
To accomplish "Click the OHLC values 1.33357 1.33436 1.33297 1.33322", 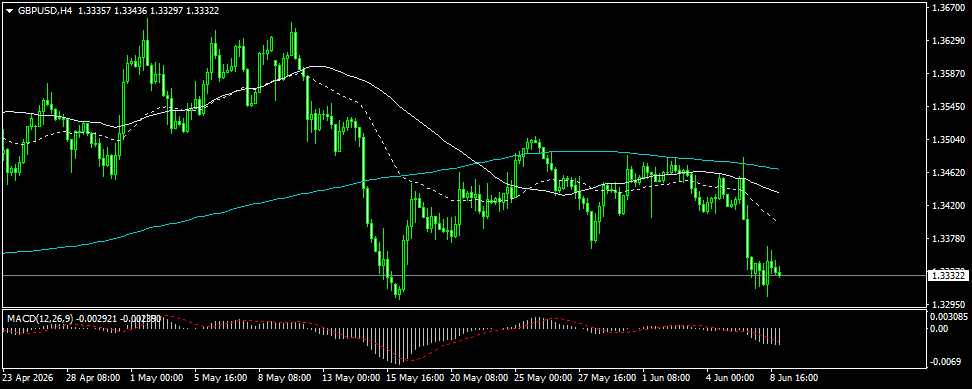I will pyautogui.click(x=149, y=11).
